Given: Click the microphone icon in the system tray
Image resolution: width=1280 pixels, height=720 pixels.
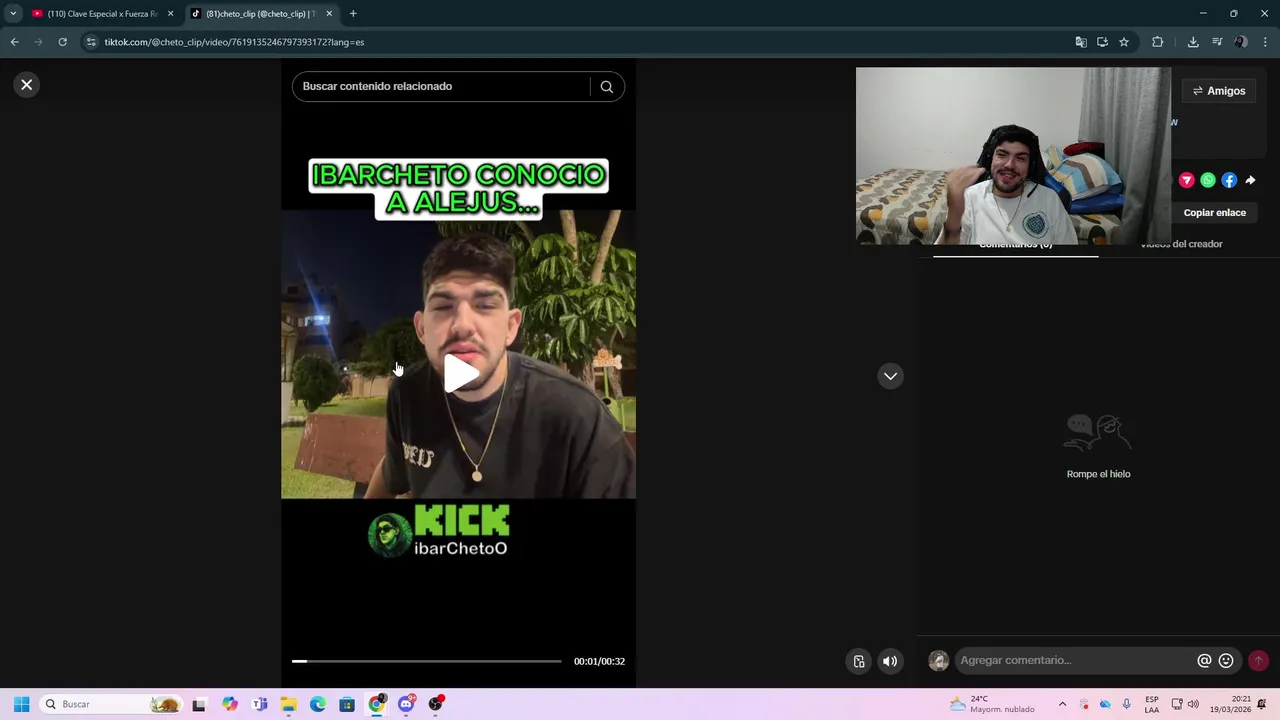Looking at the screenshot, I should (x=1127, y=704).
